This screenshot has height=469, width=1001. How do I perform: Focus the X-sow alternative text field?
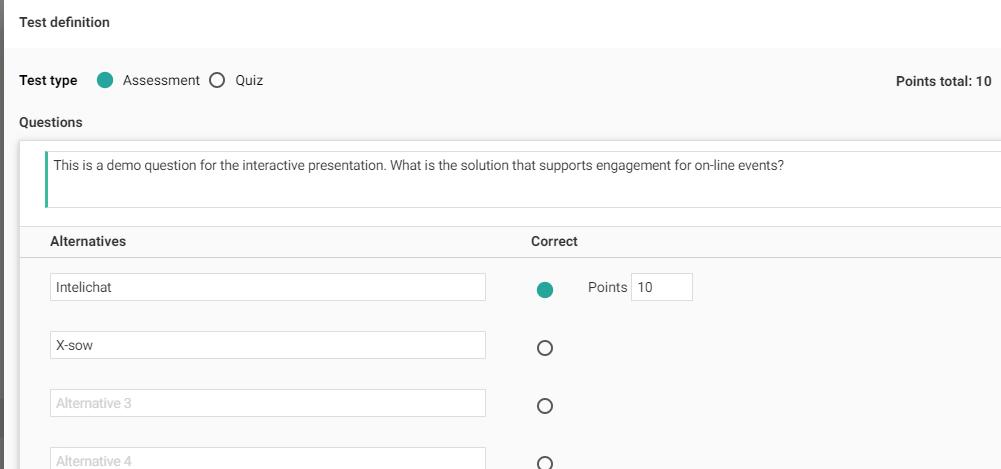click(267, 345)
